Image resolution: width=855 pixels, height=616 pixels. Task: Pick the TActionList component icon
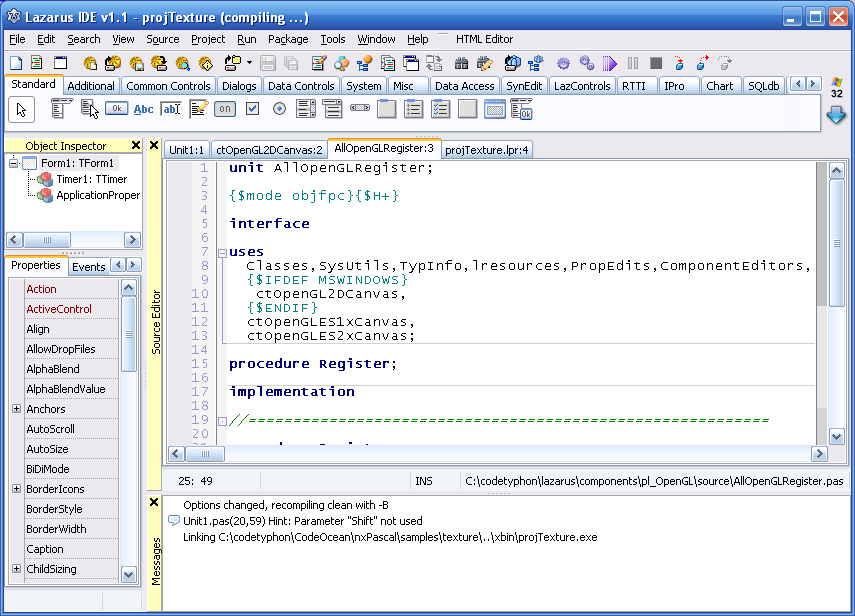(521, 108)
